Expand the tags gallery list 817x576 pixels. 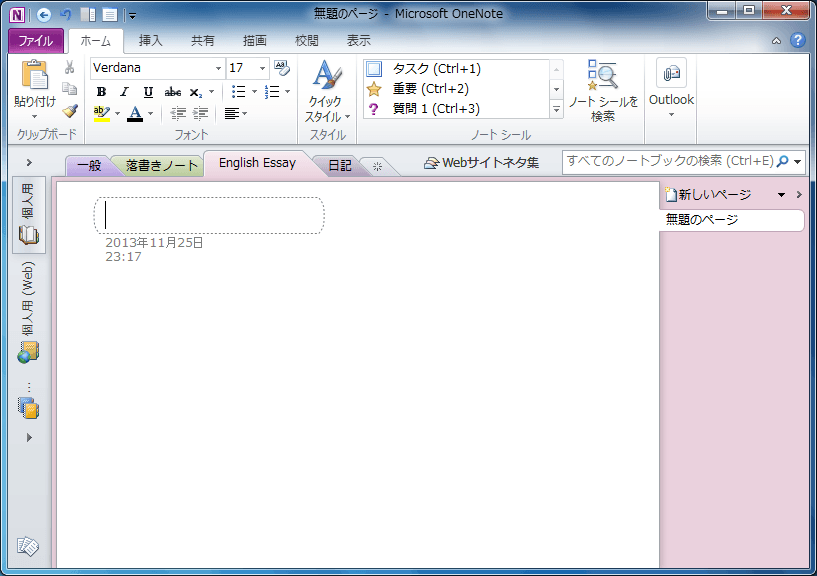coord(556,109)
